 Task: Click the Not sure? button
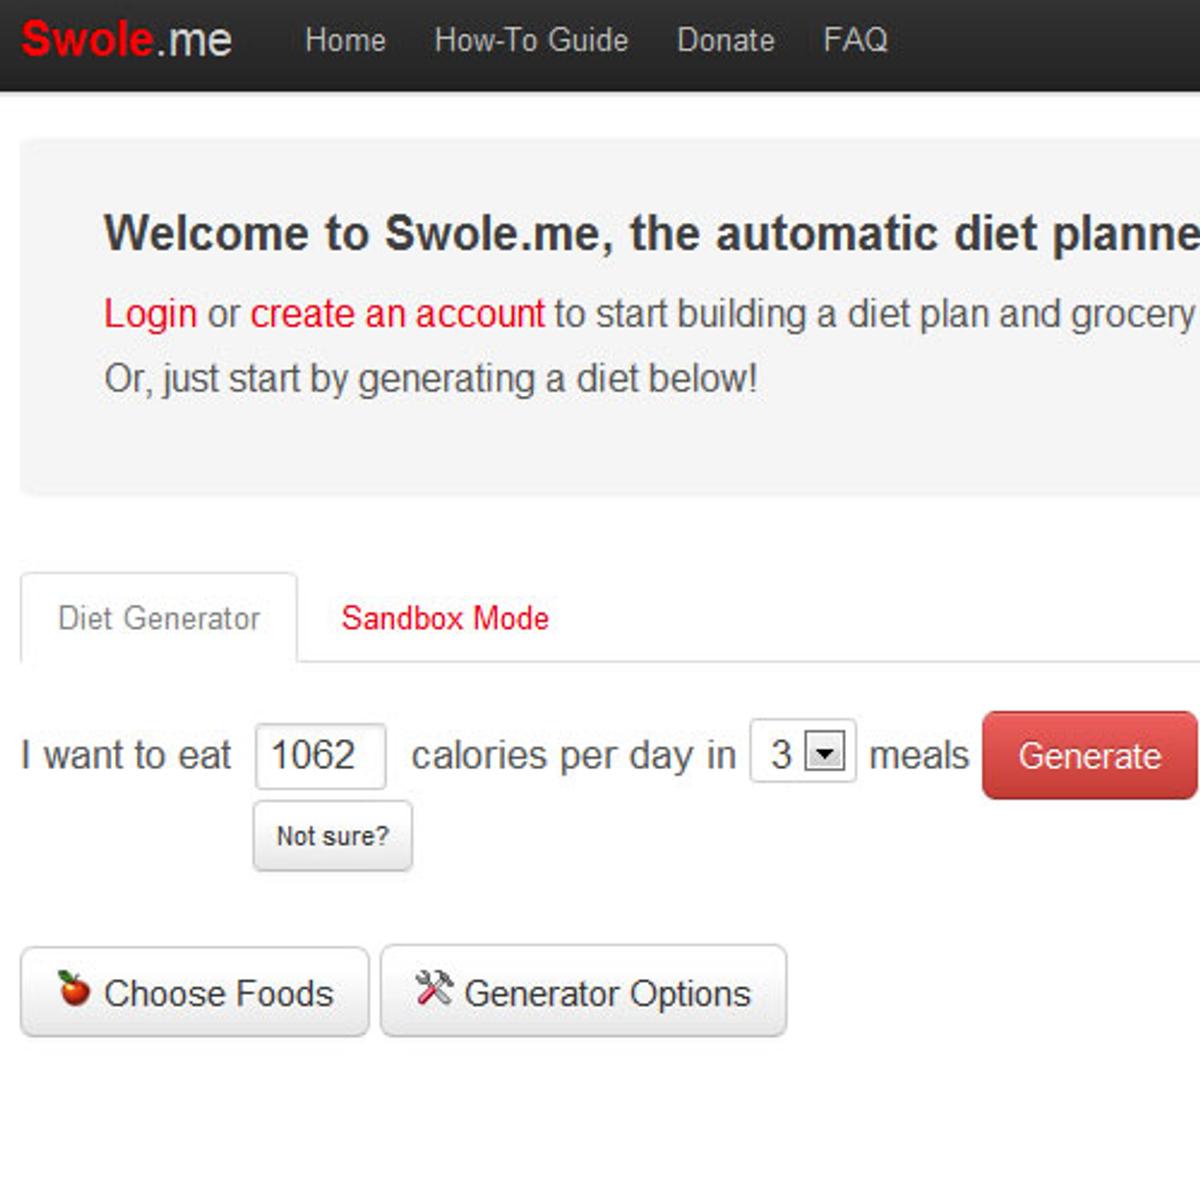pos(332,836)
